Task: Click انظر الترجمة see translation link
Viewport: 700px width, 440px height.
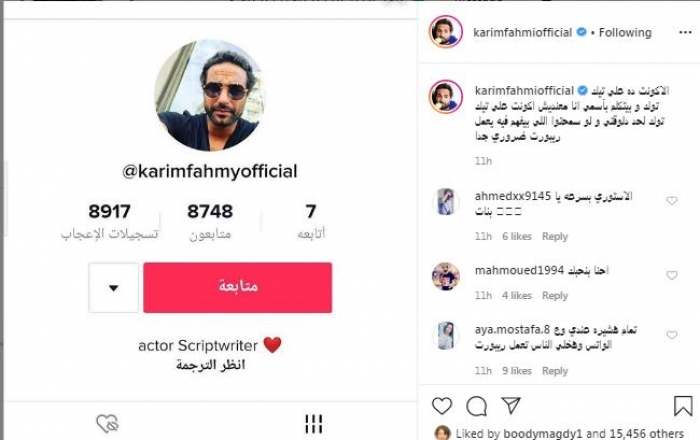Action: [210, 365]
